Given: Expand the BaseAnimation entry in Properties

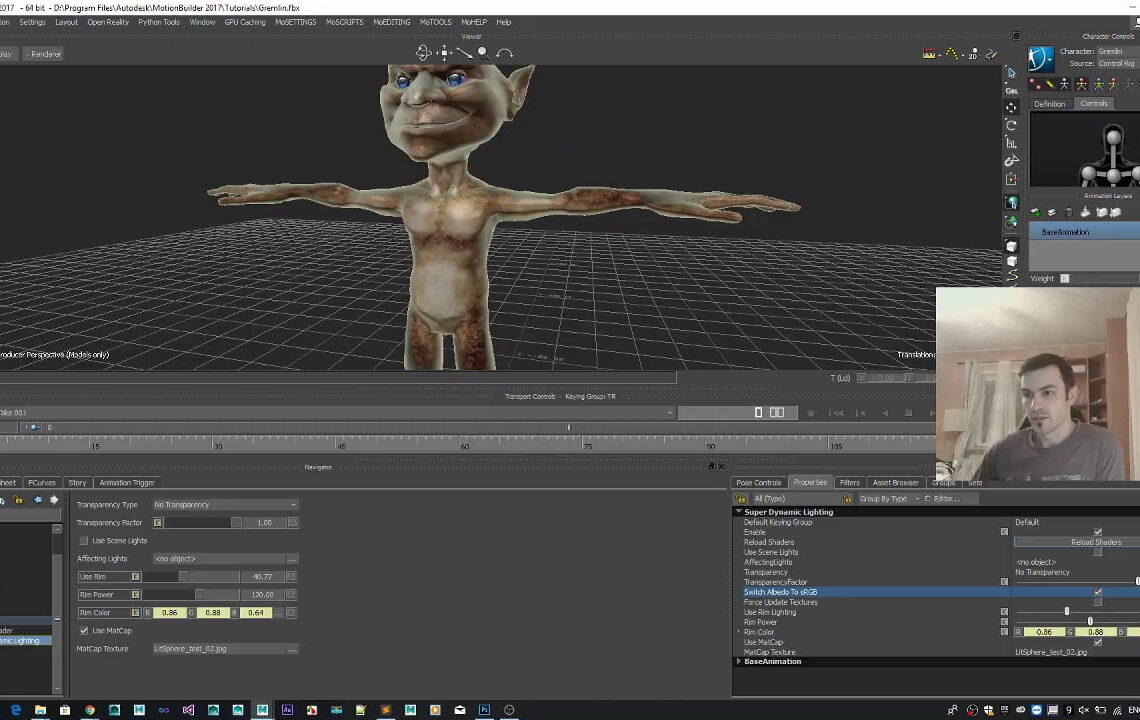Looking at the screenshot, I should [739, 661].
